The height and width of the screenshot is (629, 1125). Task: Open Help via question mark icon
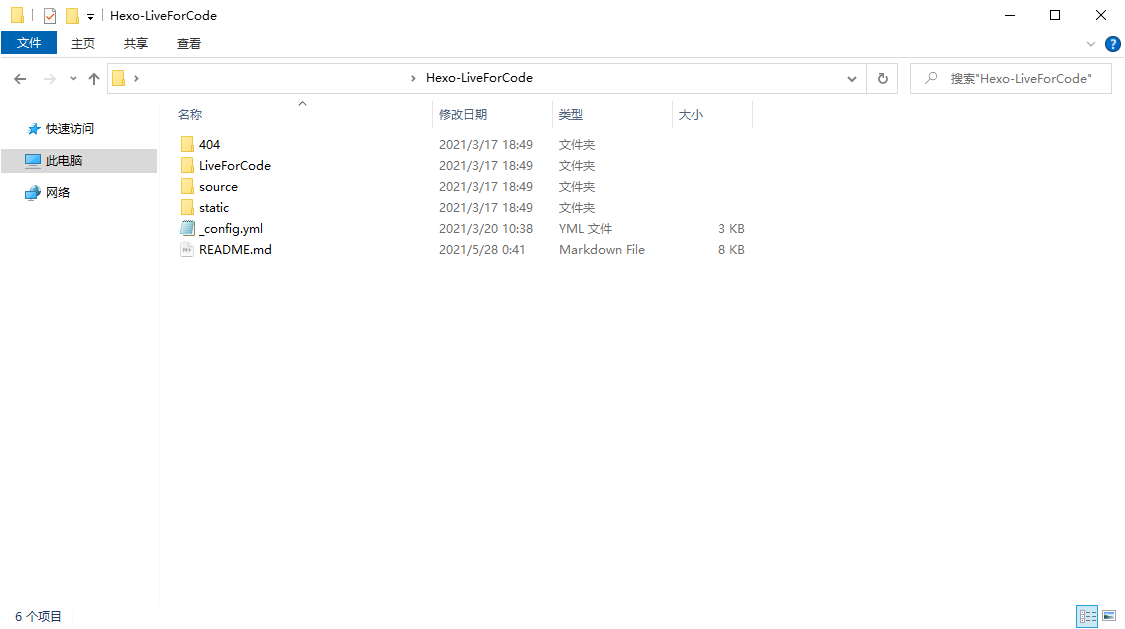click(x=1113, y=44)
